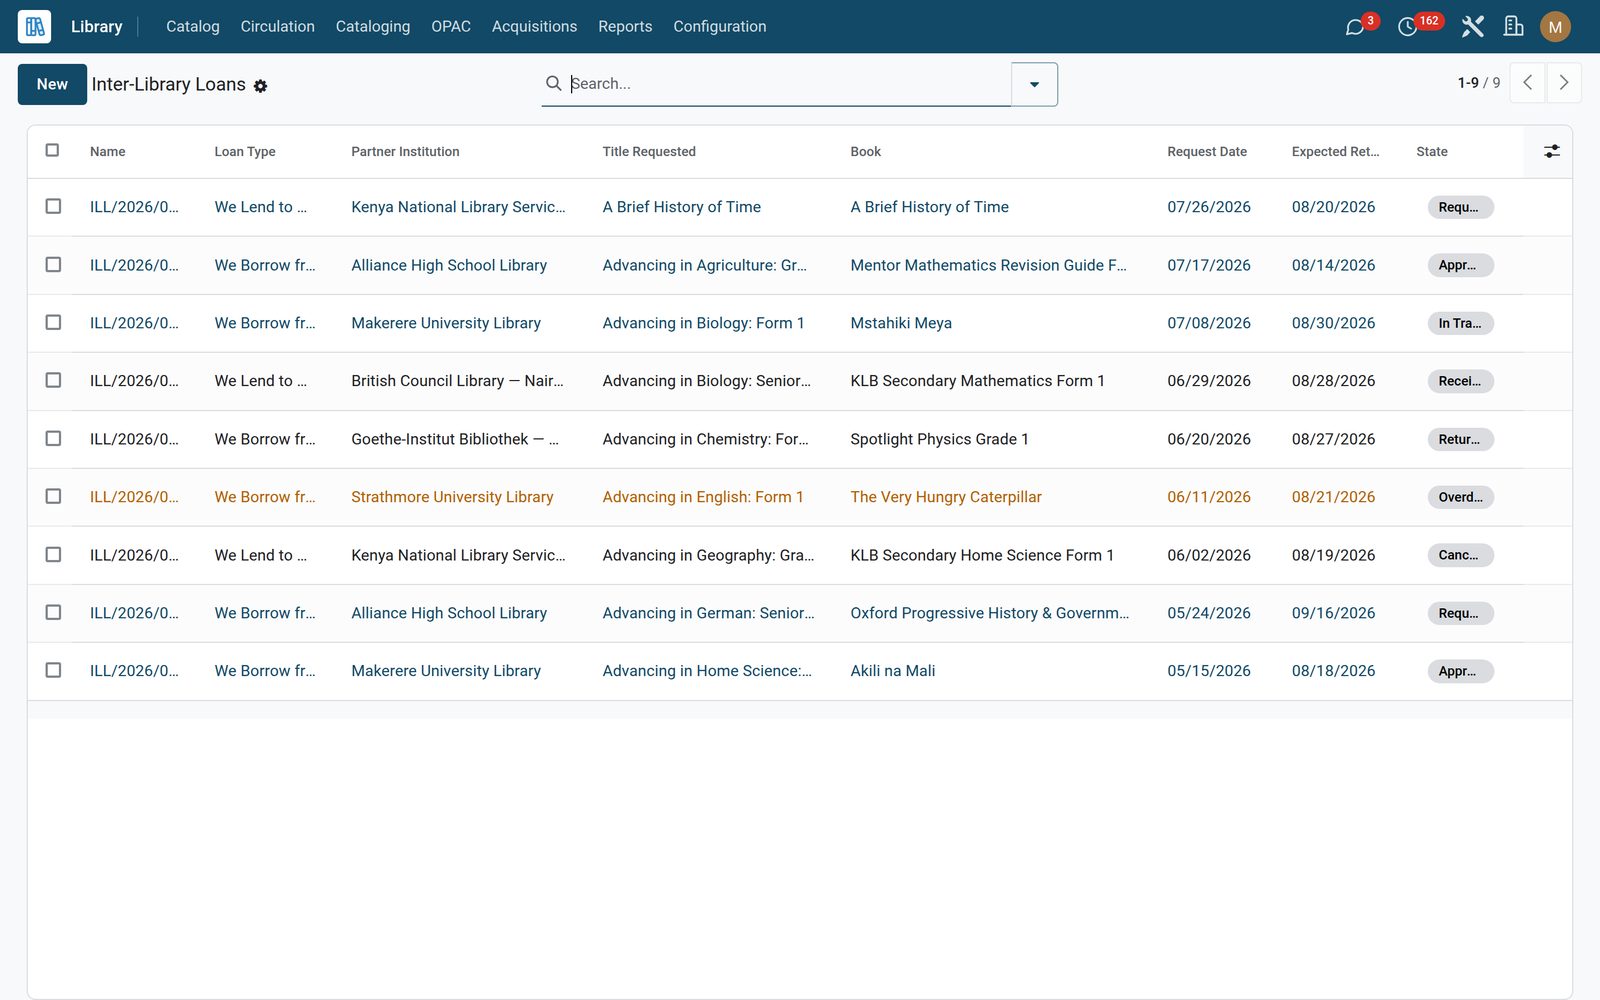Sort by Book column header
Viewport: 1600px width, 1000px height.
click(866, 152)
